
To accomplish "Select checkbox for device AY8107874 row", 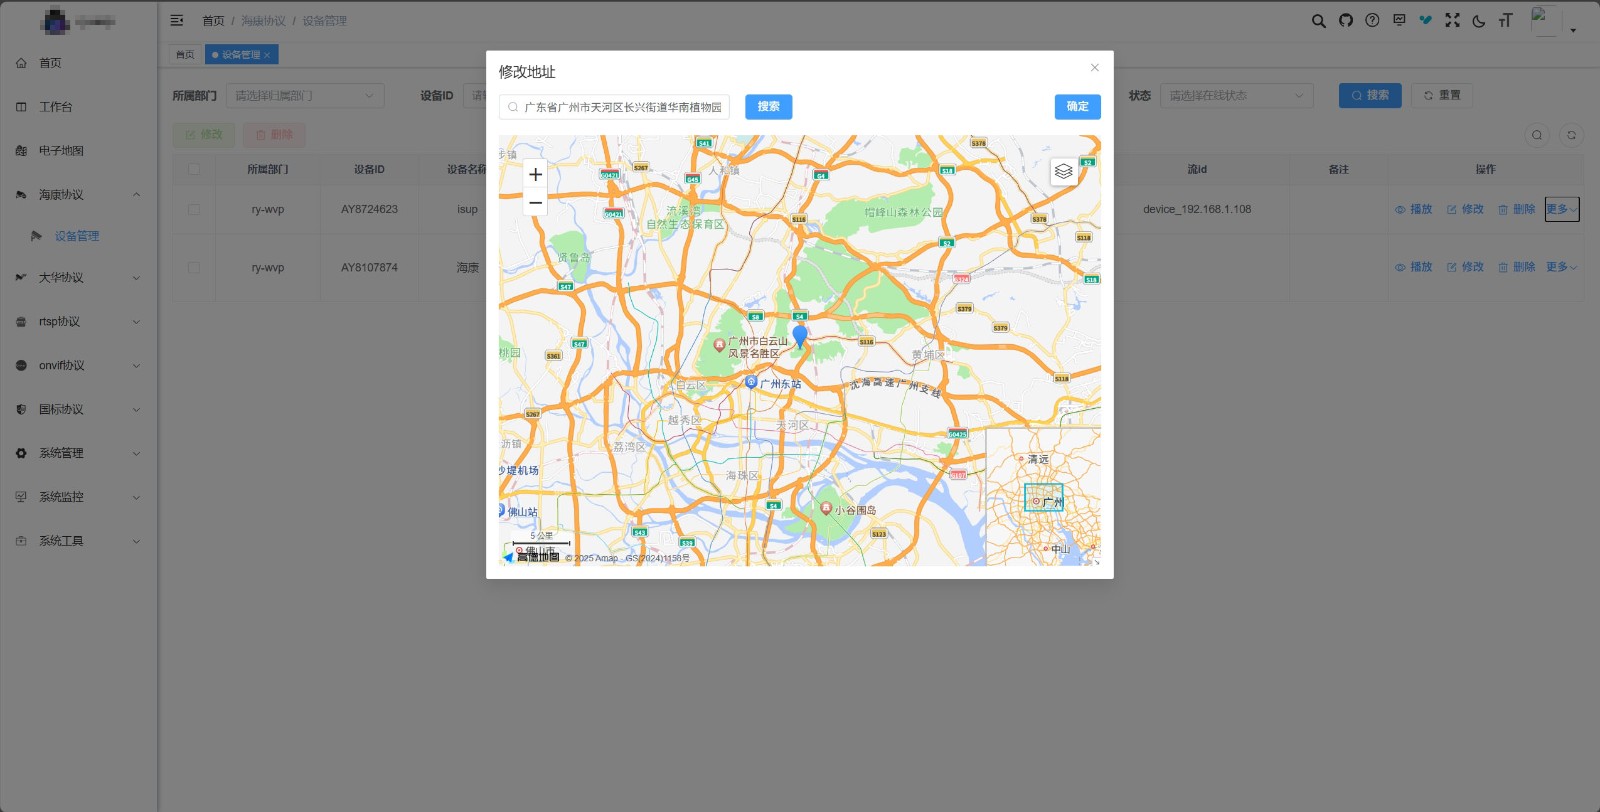I will click(x=194, y=268).
